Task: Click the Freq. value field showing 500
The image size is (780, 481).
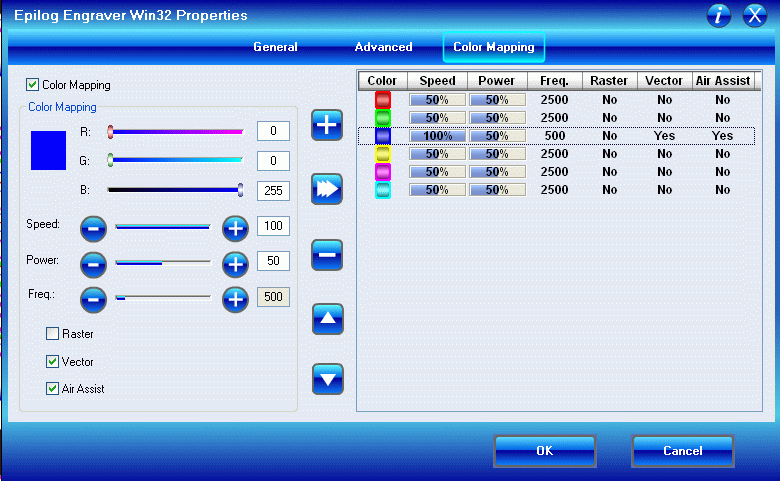Action: click(x=273, y=297)
